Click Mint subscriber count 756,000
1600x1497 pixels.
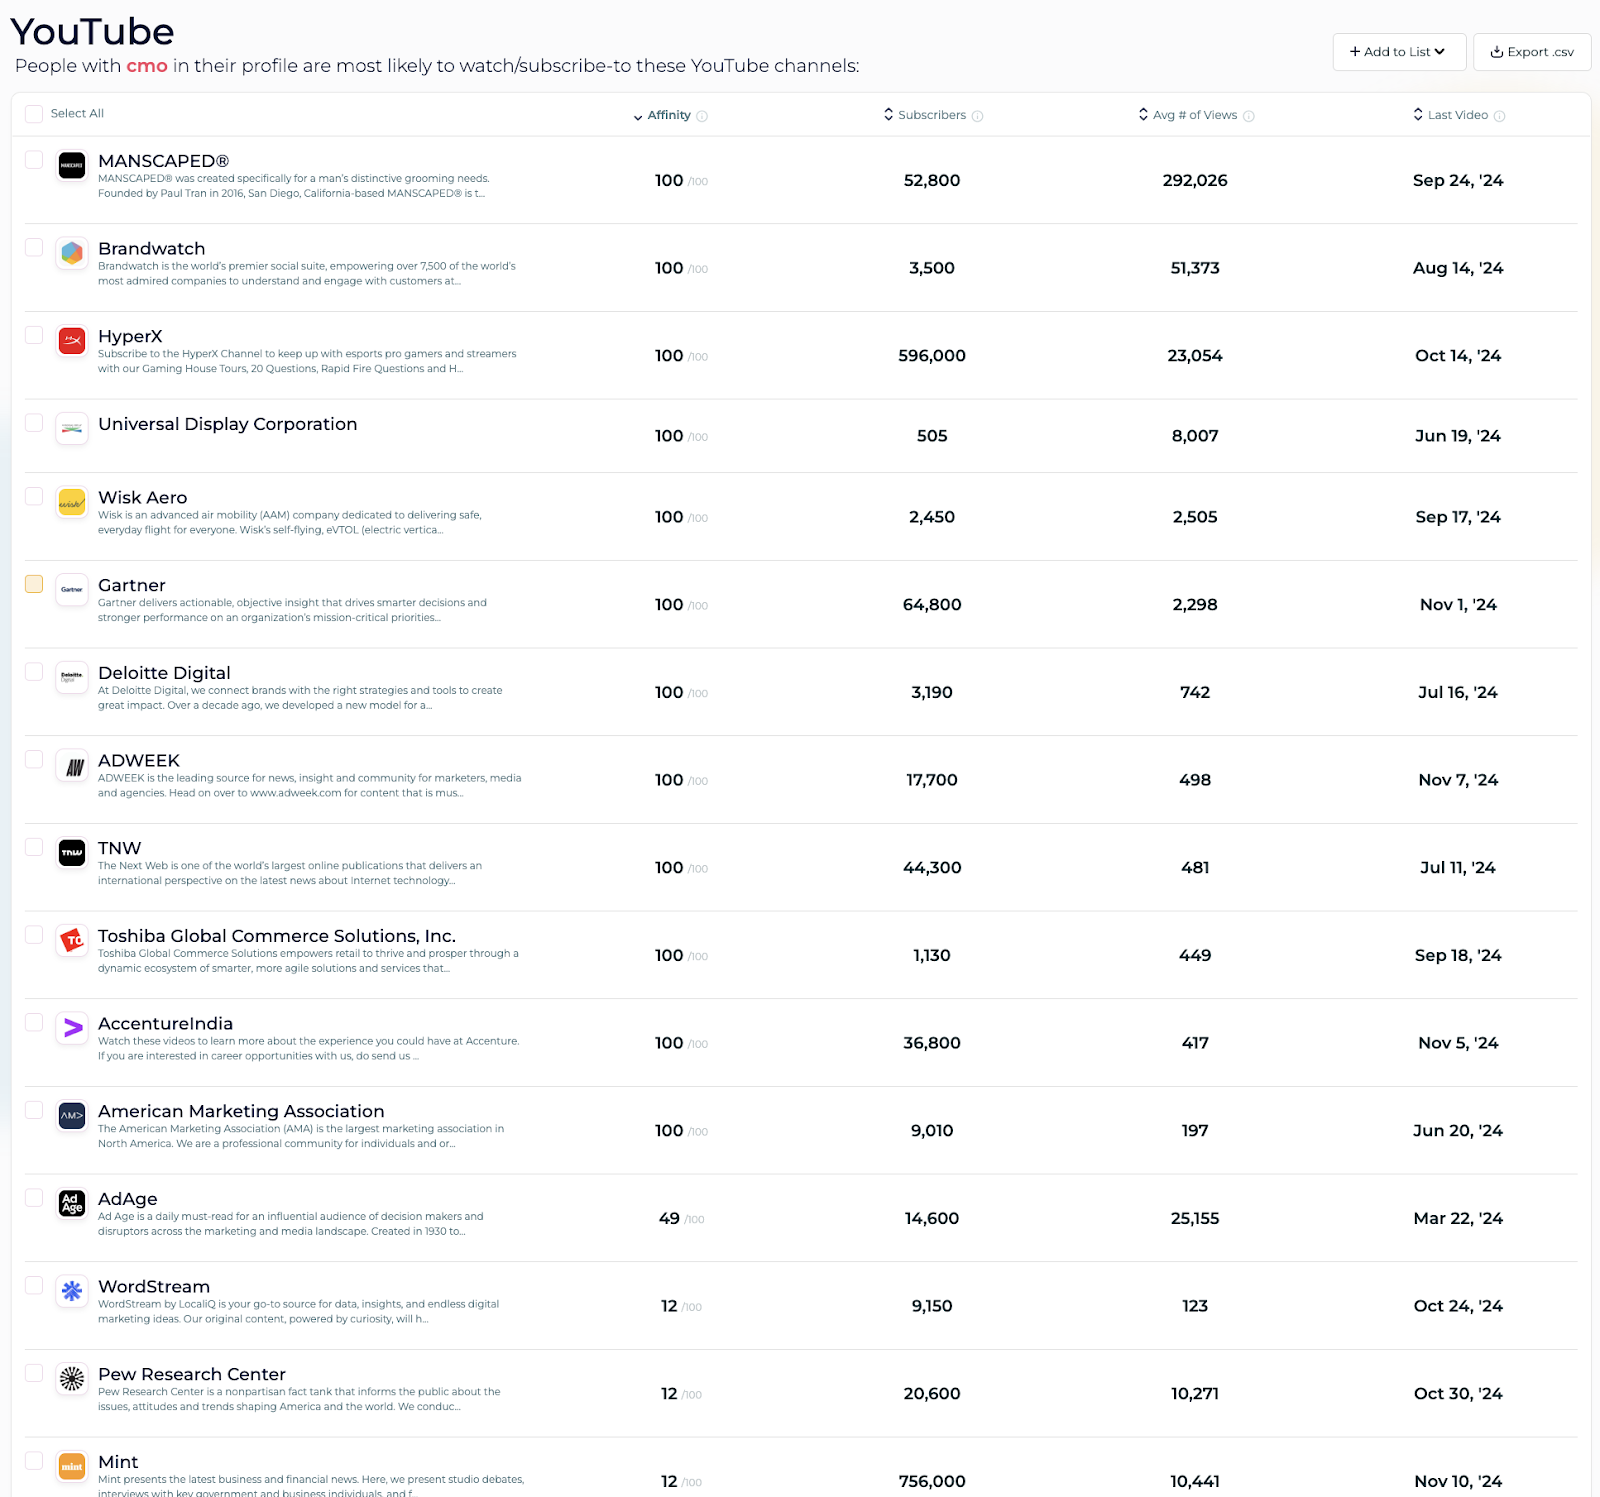932,1482
